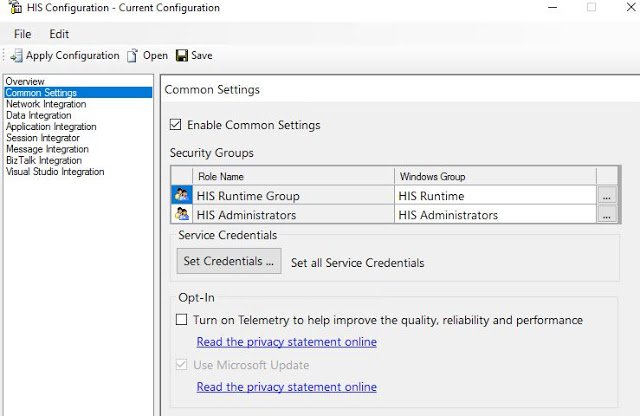Viewport: 640px width, 416px height.
Task: Browse Windows group for HIS Runtime row
Action: click(x=607, y=196)
